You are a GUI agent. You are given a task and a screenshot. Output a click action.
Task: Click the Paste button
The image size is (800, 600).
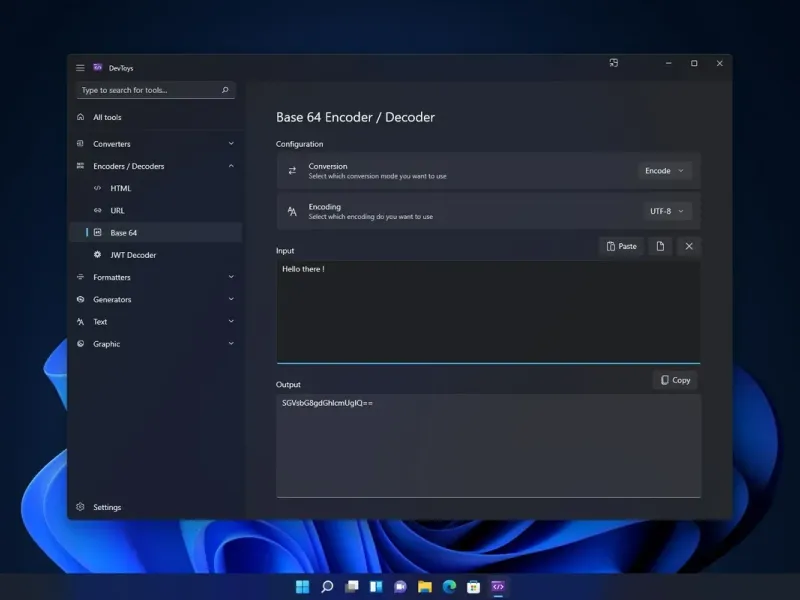621,246
